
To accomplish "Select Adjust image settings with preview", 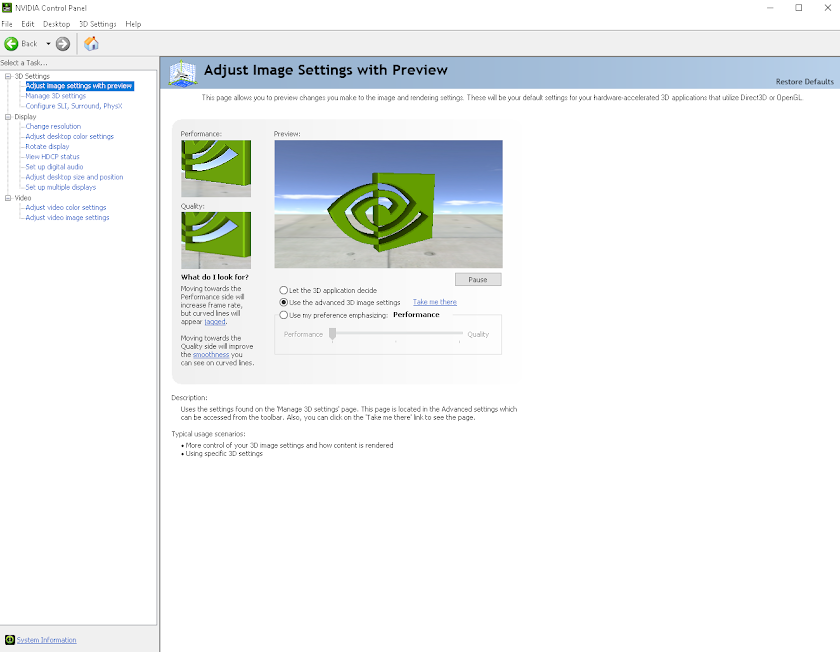I will click(79, 86).
